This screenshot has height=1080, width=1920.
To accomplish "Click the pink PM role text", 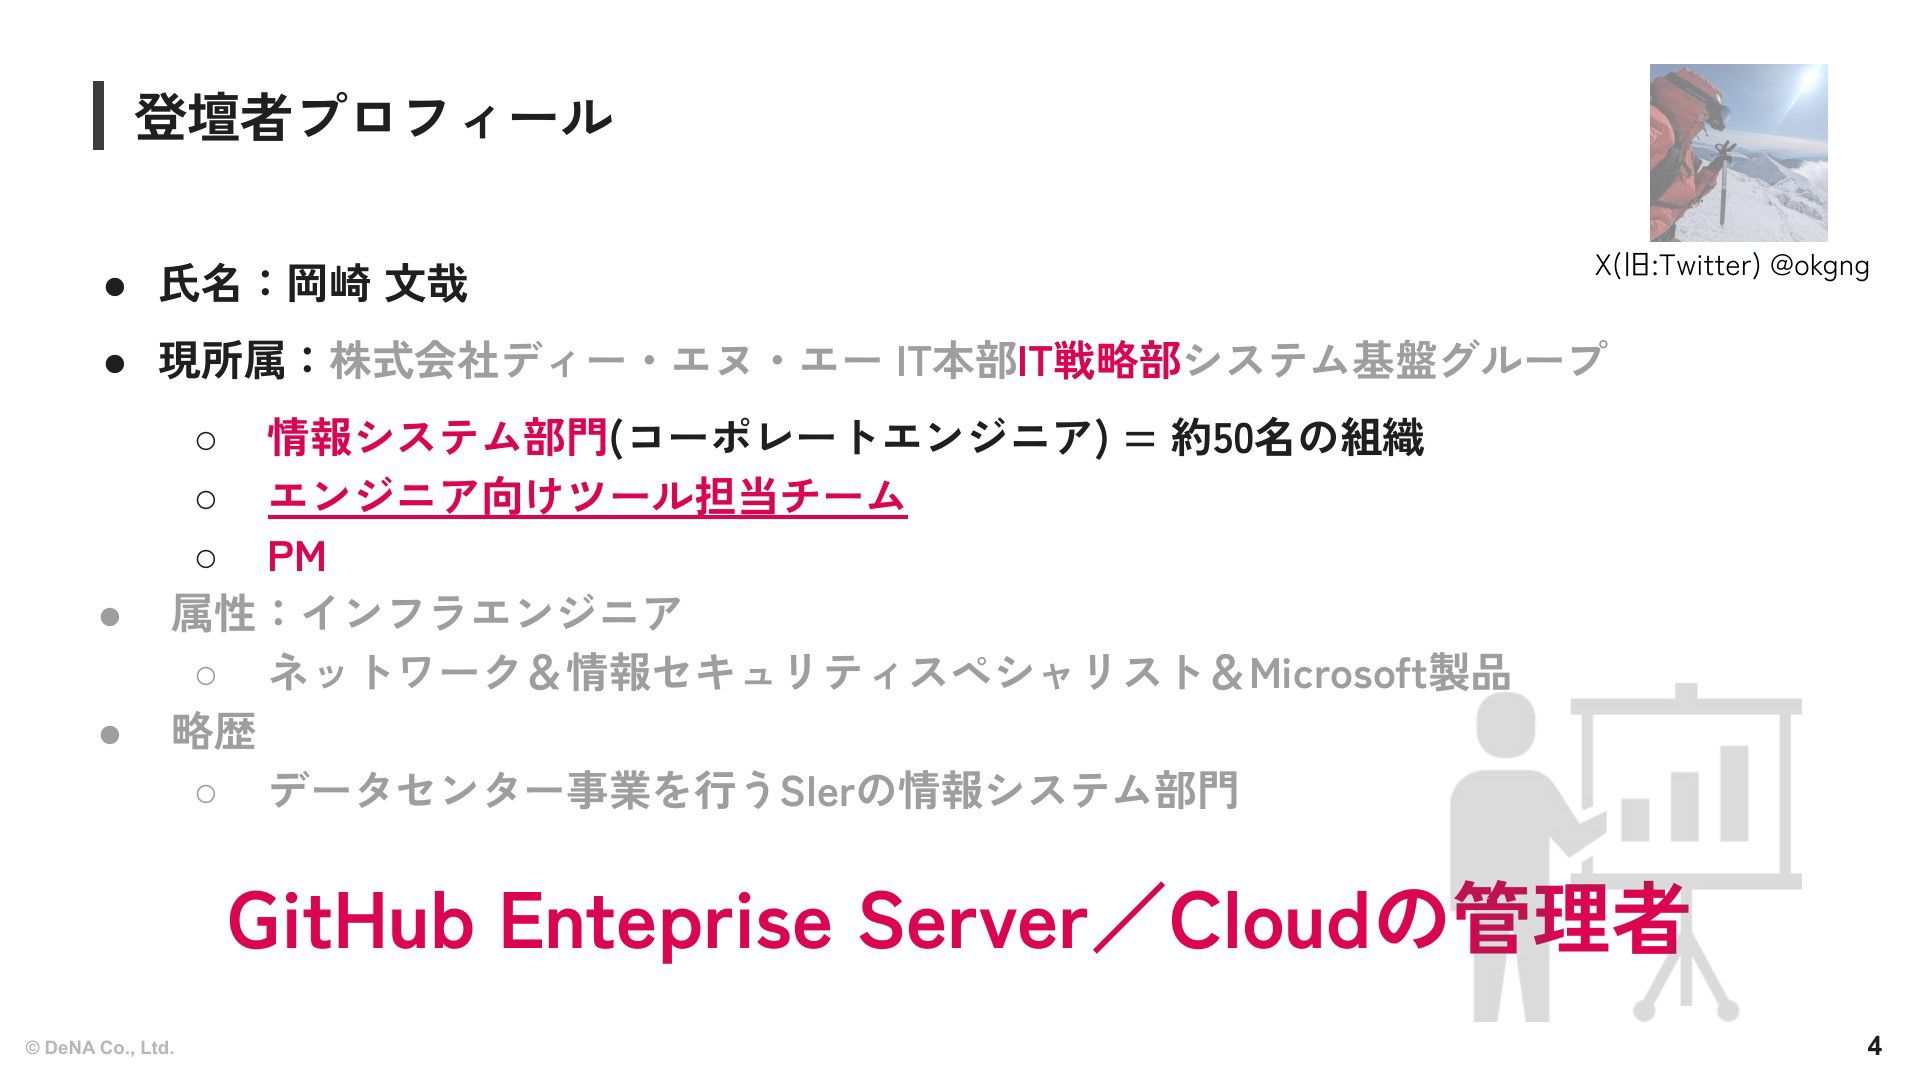I will tap(297, 557).
